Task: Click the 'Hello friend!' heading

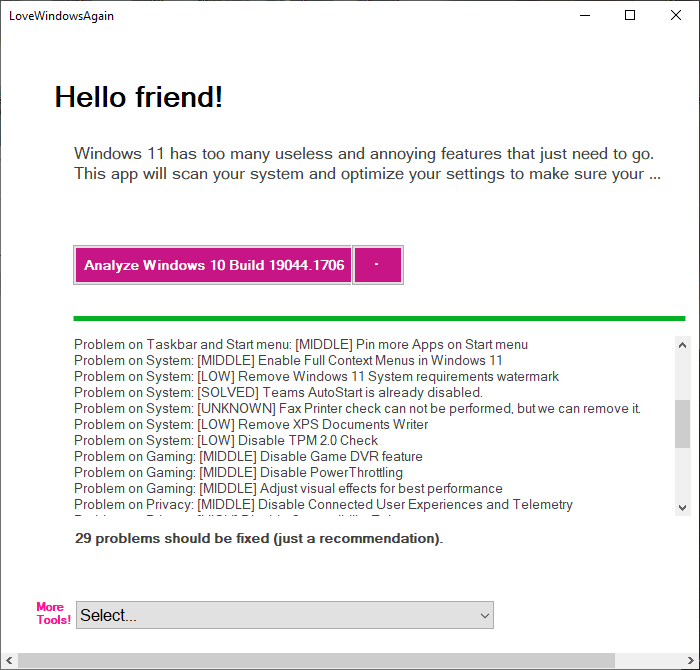Action: click(138, 97)
